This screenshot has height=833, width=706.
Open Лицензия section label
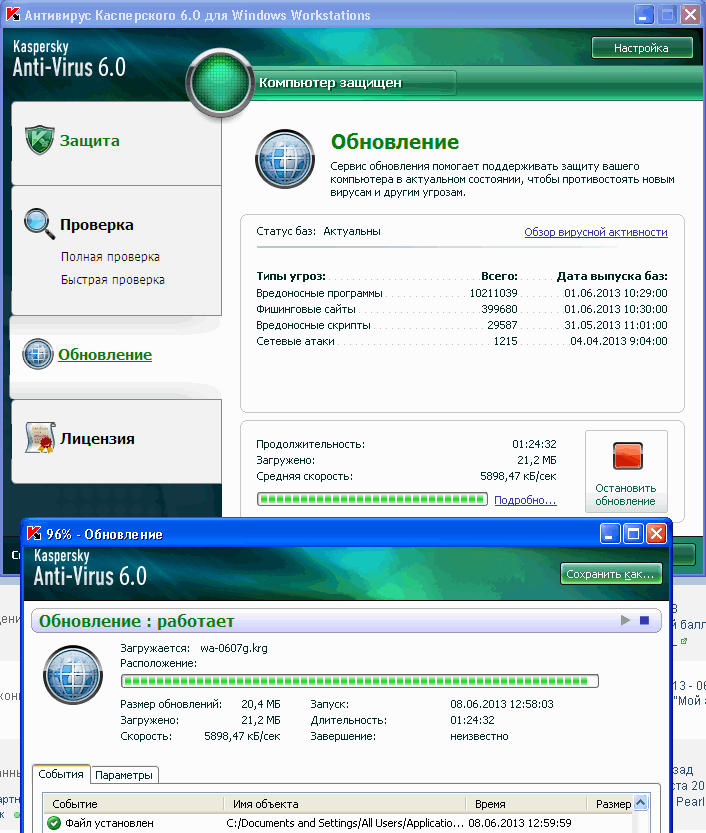click(x=97, y=439)
